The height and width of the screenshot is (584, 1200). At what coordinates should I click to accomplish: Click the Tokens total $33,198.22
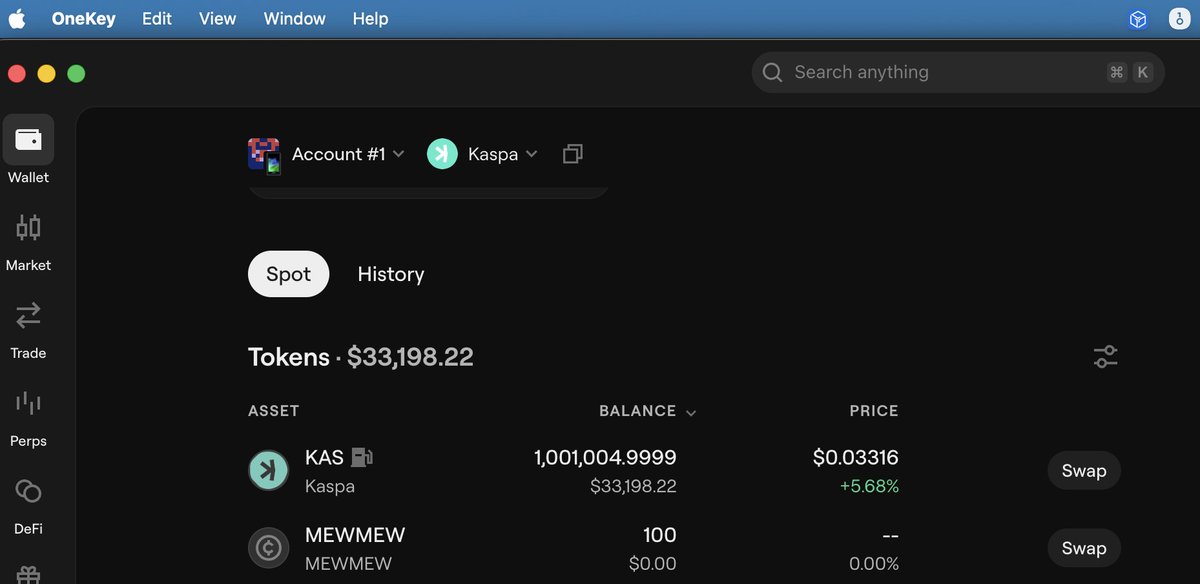tap(410, 357)
